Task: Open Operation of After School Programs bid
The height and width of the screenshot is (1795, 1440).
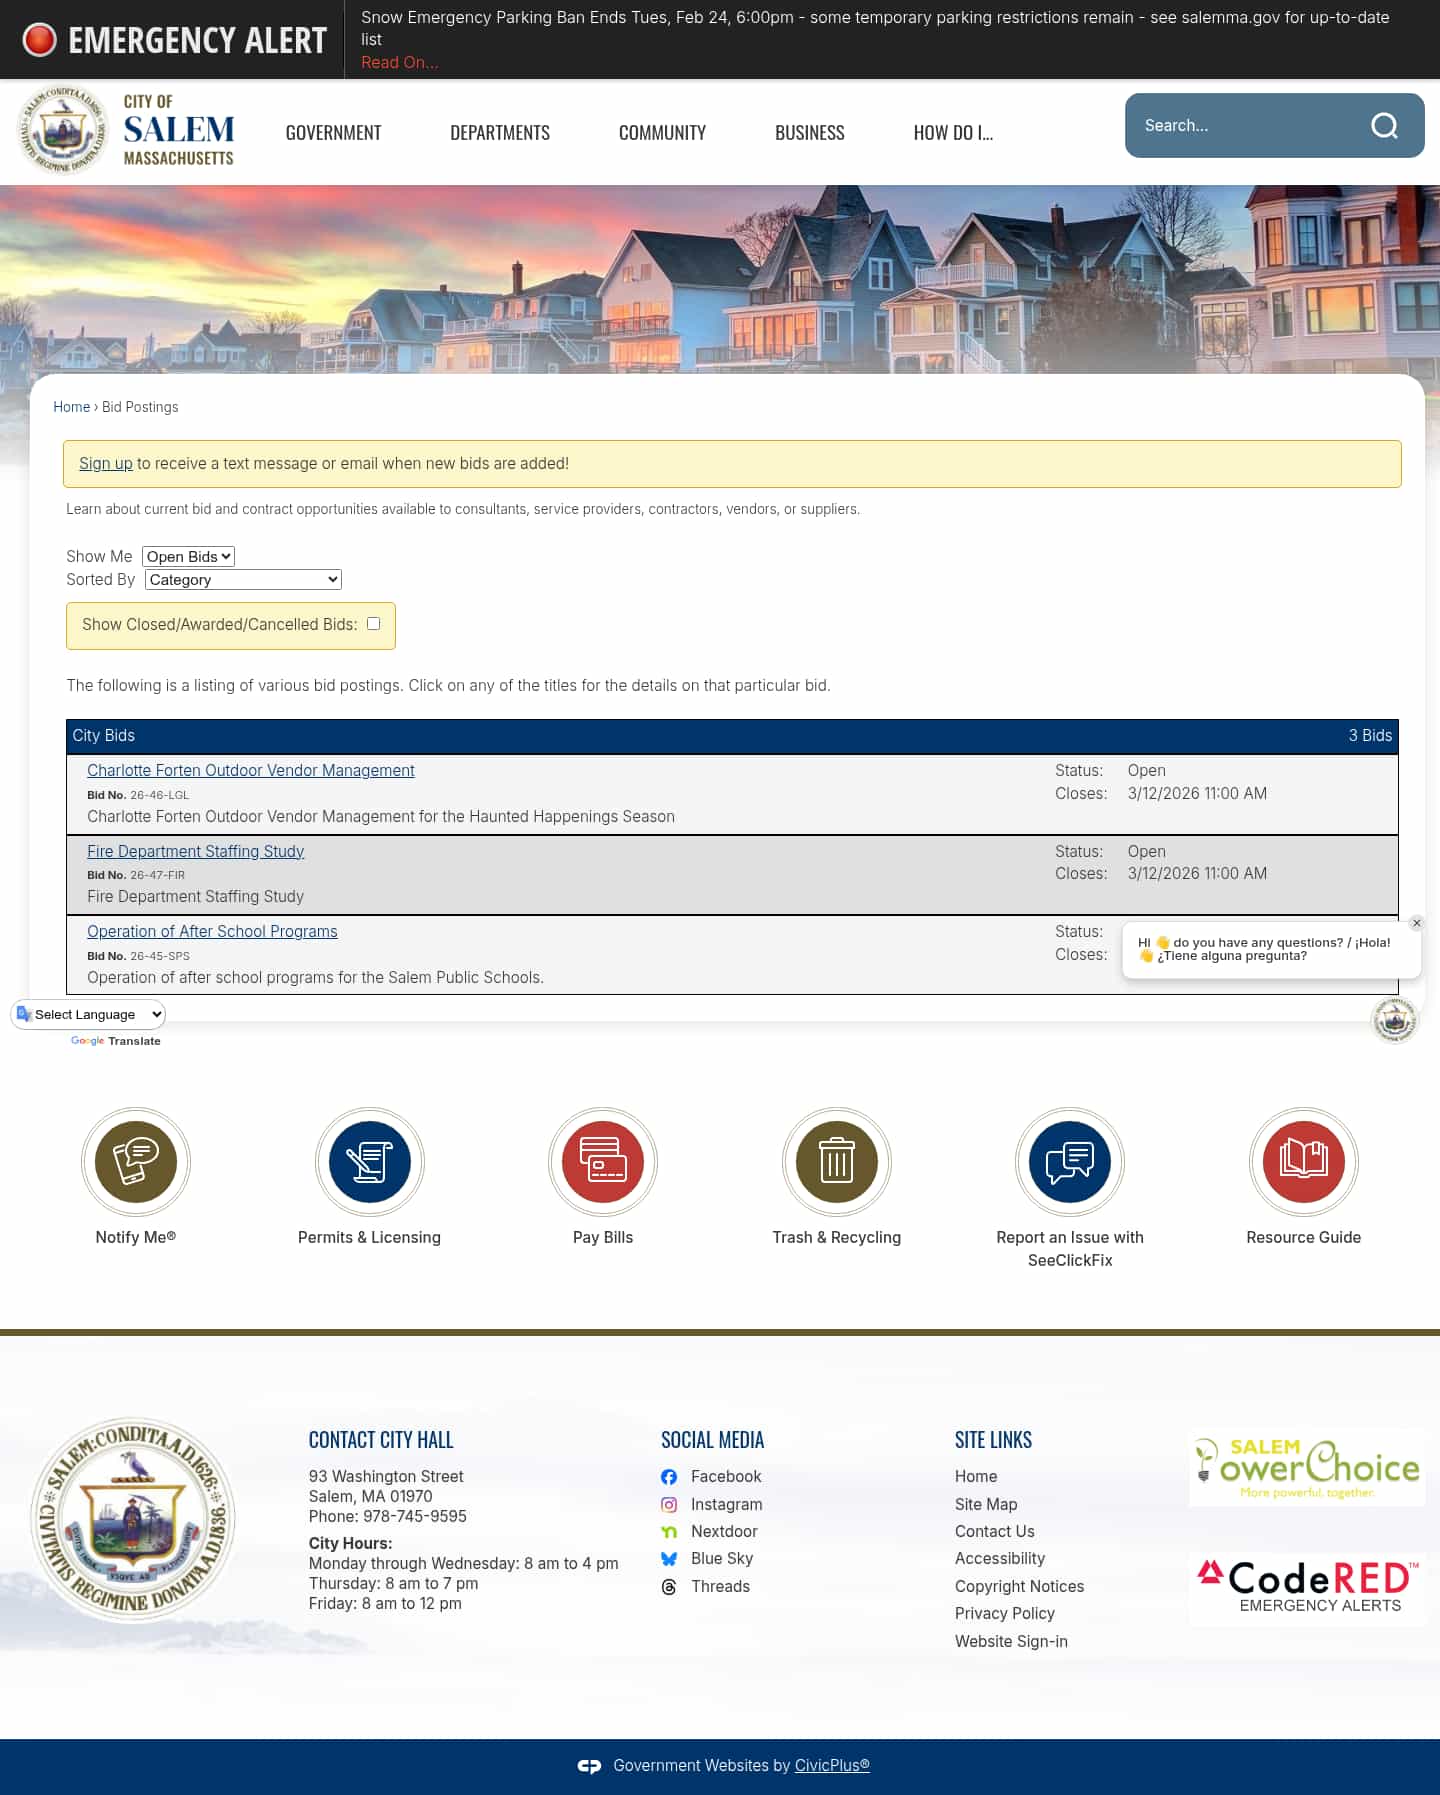Action: tap(212, 932)
